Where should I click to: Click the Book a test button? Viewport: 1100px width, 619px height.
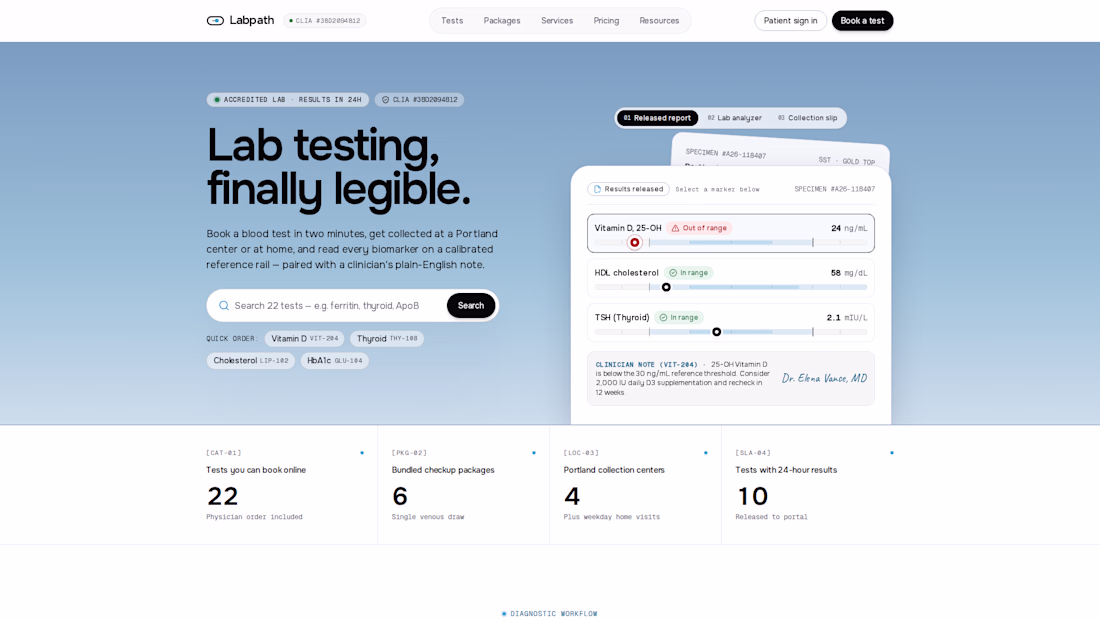(x=862, y=20)
